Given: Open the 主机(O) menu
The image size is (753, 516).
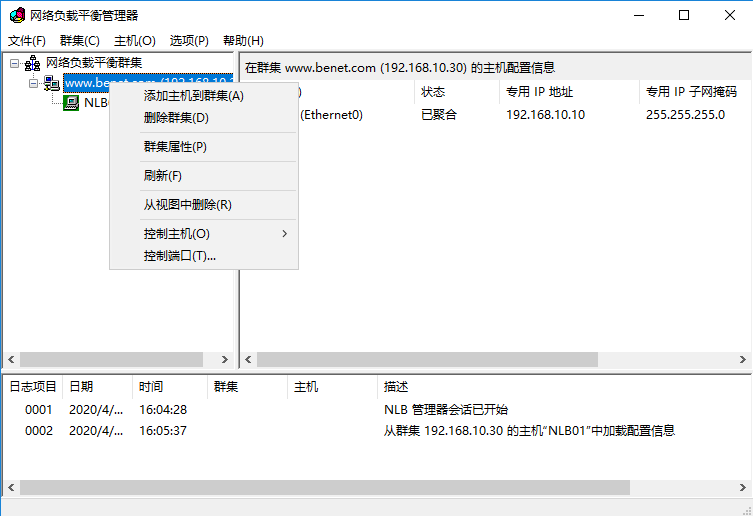Looking at the screenshot, I should coord(134,41).
